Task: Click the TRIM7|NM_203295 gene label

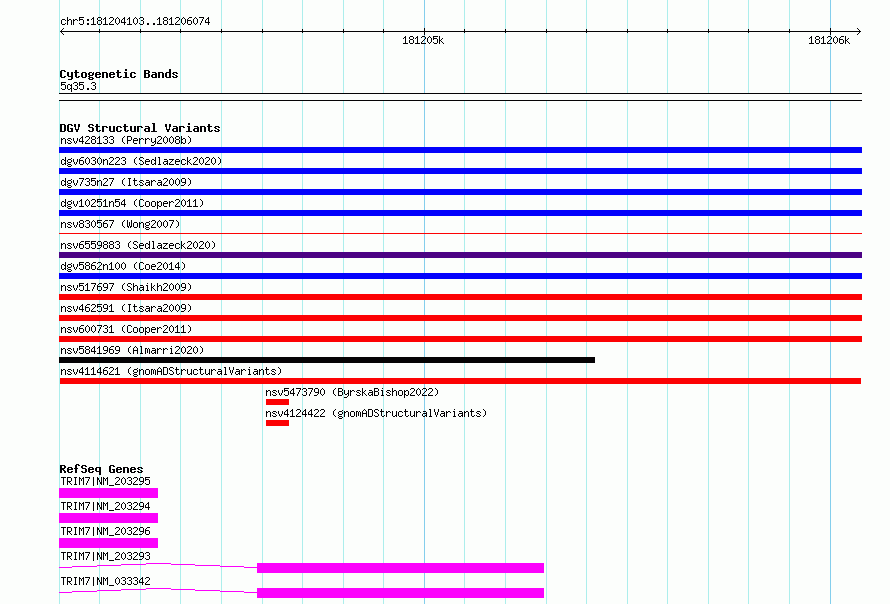Action: coord(106,481)
